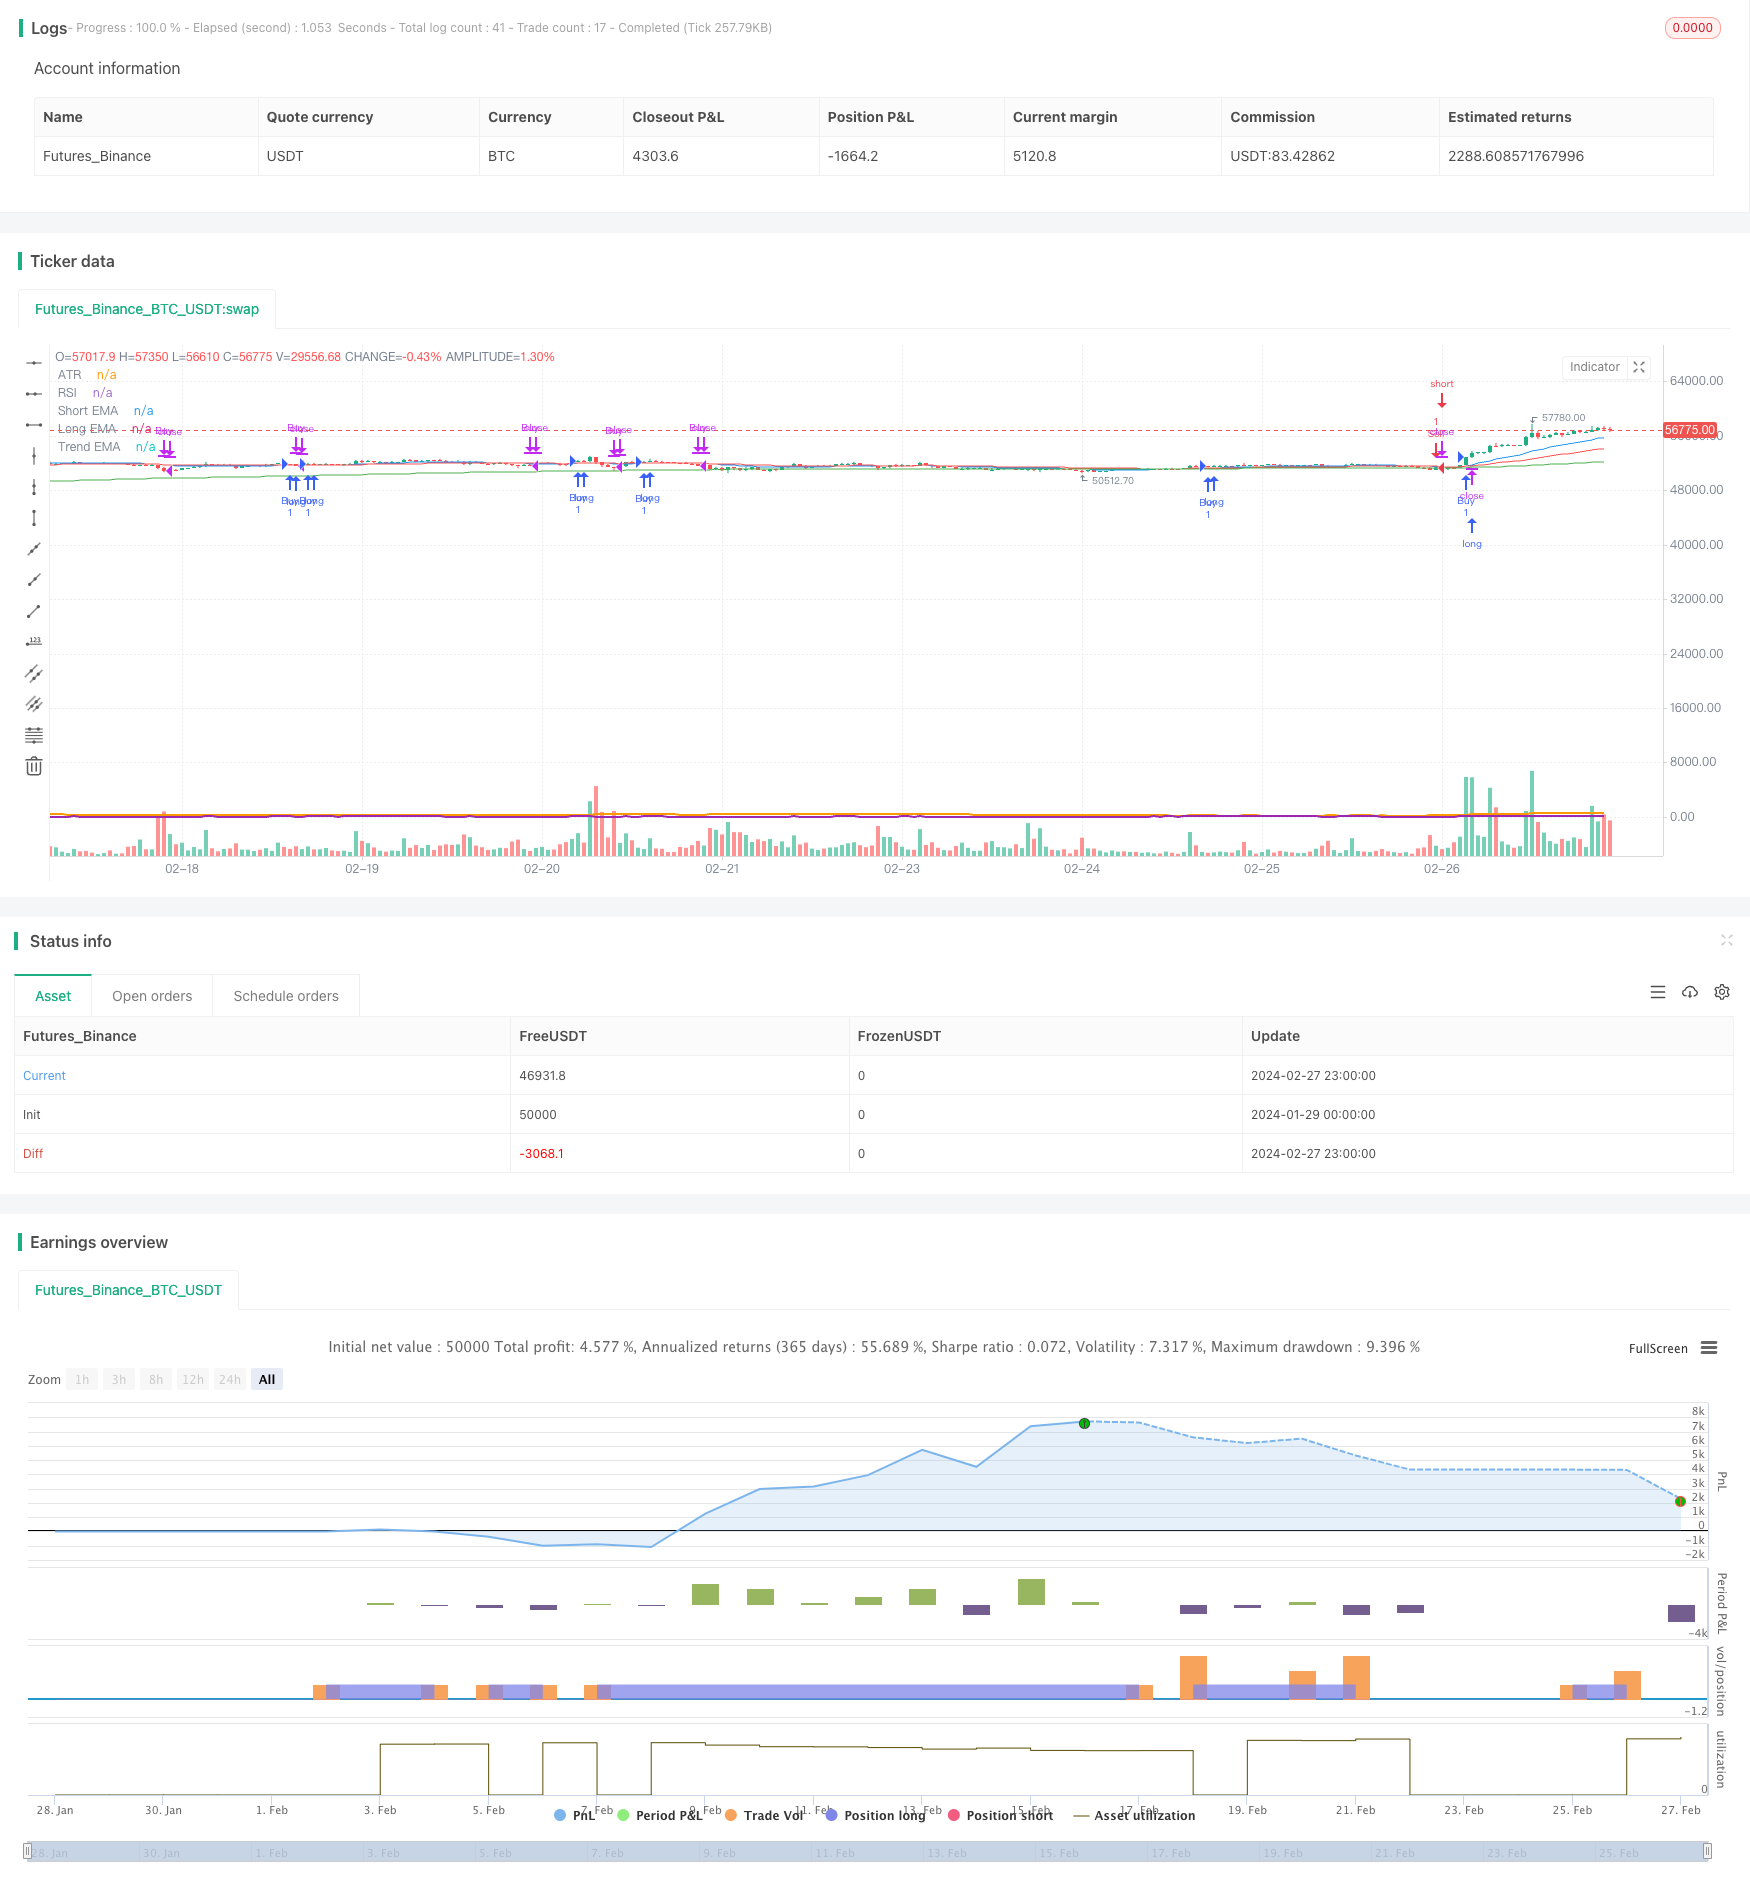Toggle Position short legend item
Image resolution: width=1750 pixels, height=1891 pixels.
click(1000, 1815)
